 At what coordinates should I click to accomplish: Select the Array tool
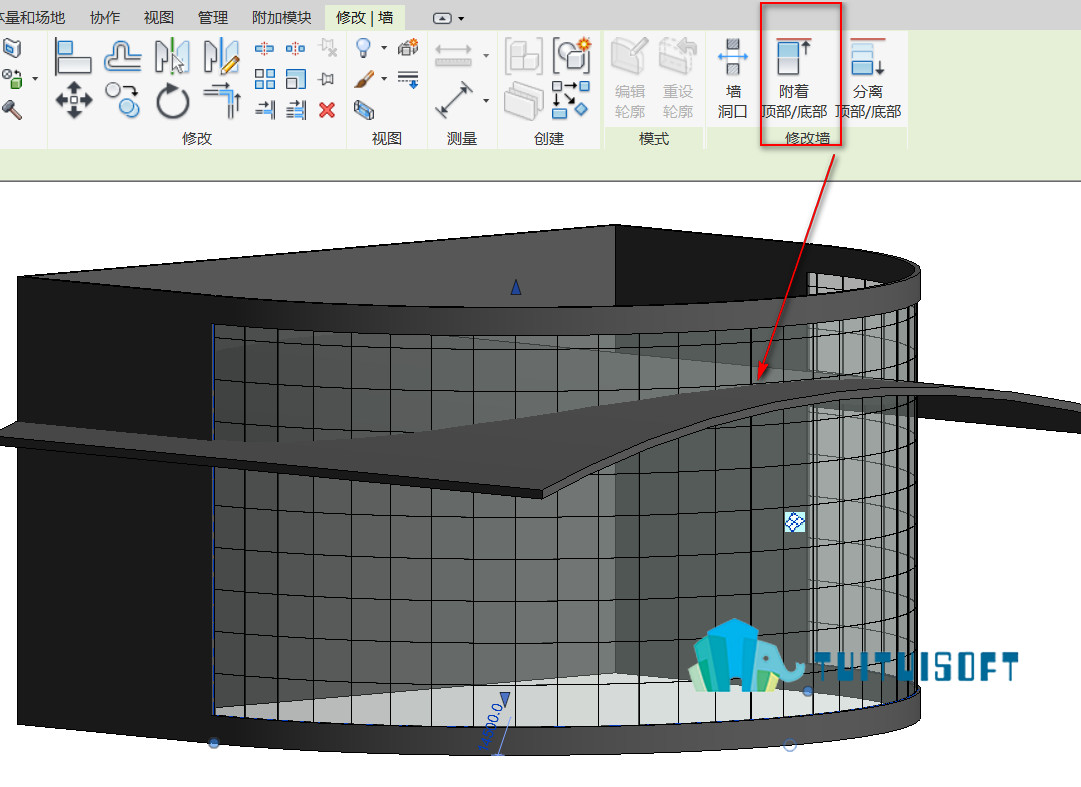click(265, 79)
